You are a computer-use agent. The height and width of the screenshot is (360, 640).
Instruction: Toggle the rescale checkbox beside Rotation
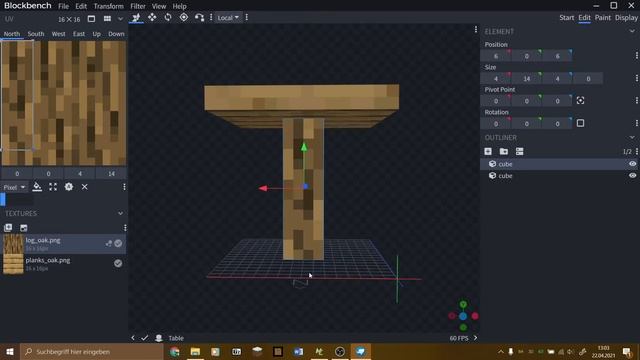pos(580,123)
